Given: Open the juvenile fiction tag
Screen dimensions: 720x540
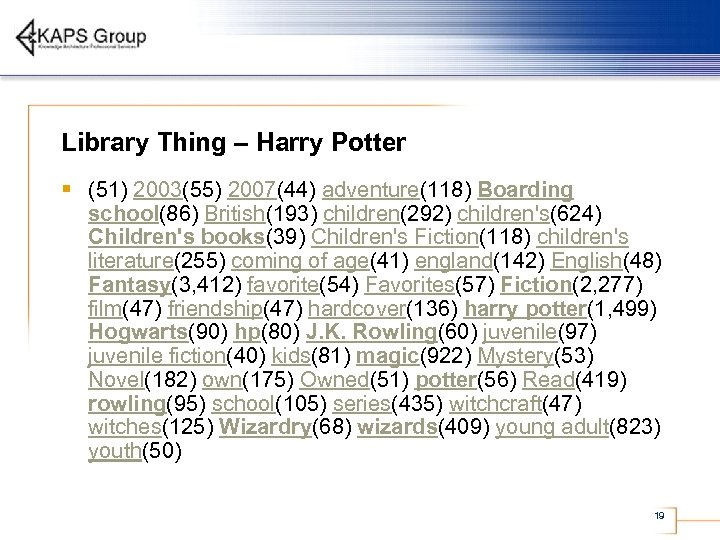Looking at the screenshot, I should (x=157, y=356).
